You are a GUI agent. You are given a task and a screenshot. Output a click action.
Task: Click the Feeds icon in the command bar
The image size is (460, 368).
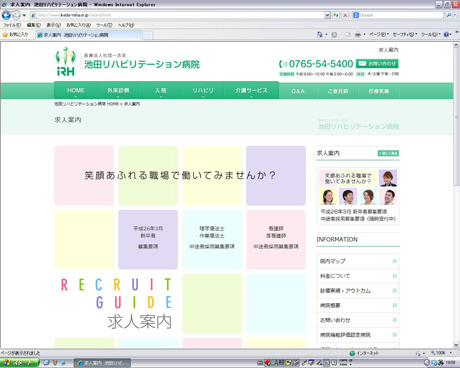[334, 34]
